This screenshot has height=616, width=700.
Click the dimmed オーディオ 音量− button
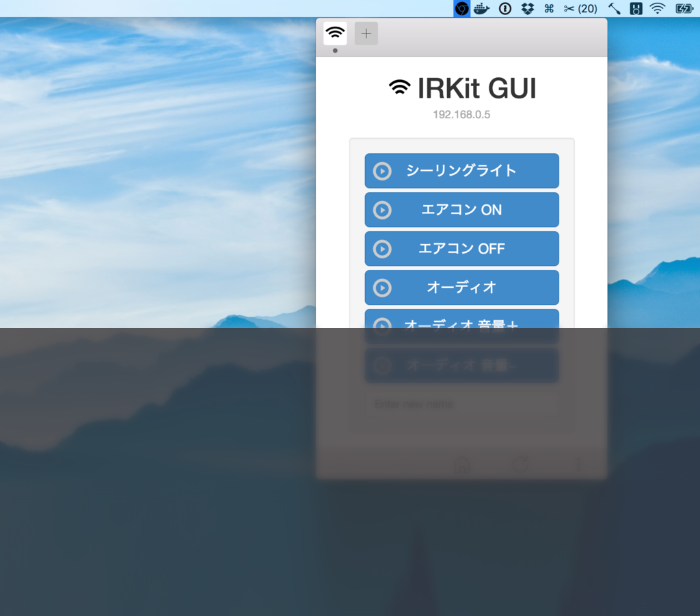(x=462, y=366)
